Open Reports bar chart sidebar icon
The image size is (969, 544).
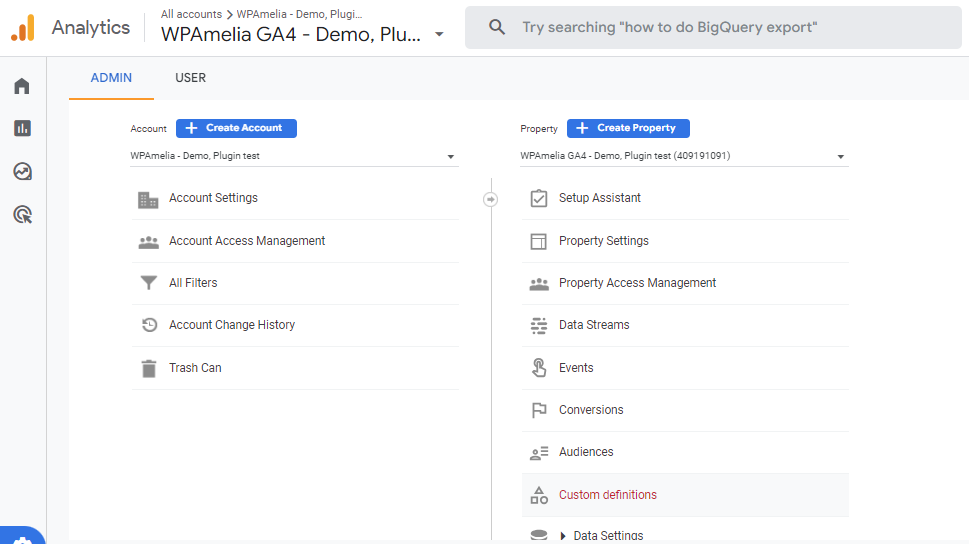[x=22, y=128]
